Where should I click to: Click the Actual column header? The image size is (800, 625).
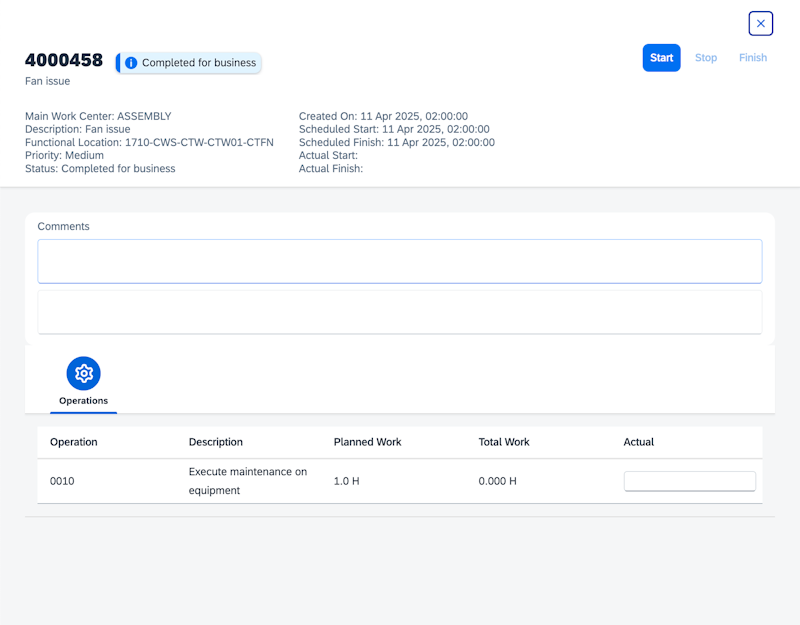(x=639, y=442)
